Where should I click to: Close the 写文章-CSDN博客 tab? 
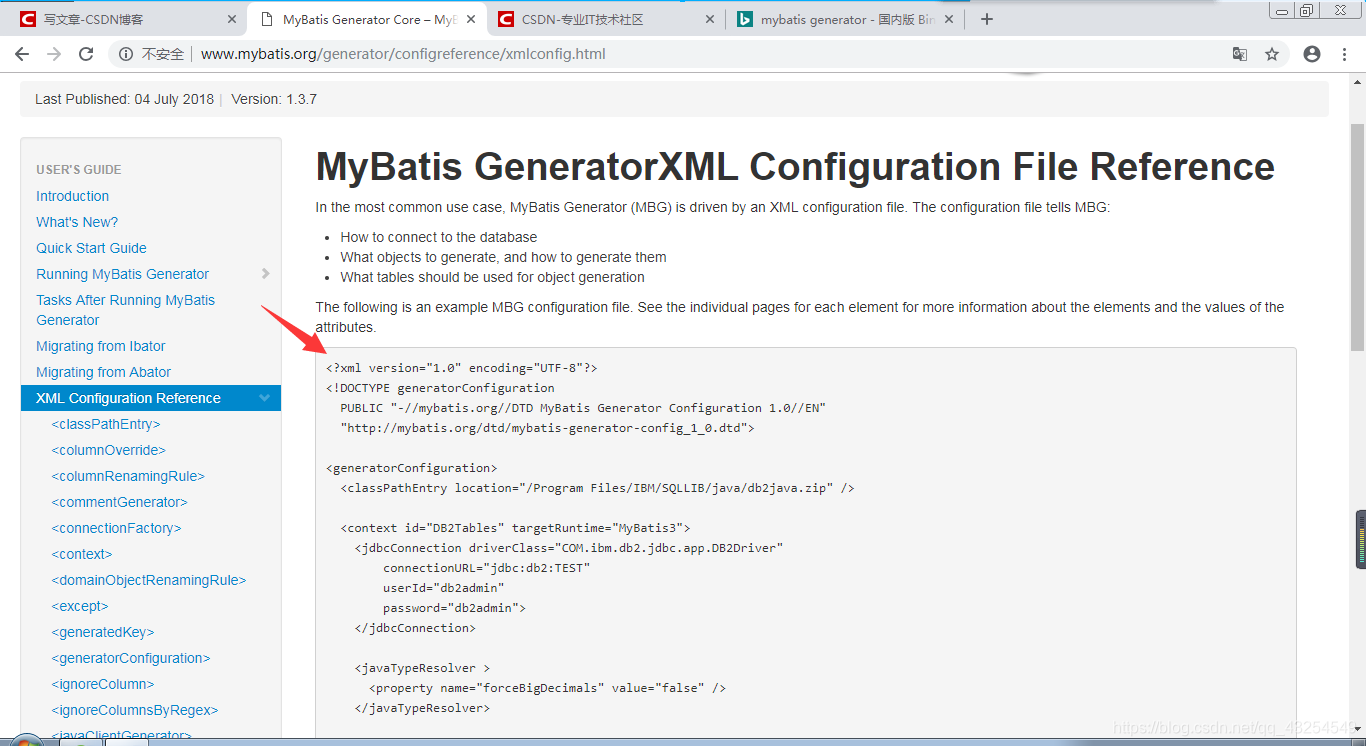point(233,19)
